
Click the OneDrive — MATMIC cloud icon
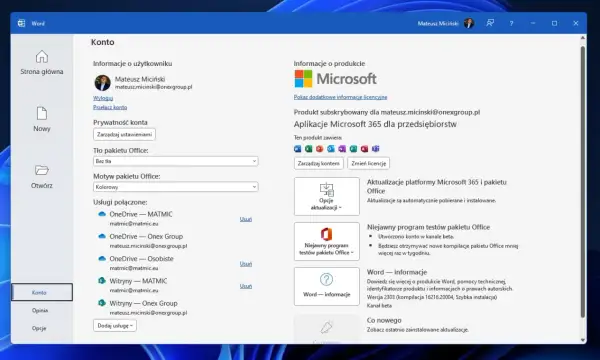(x=102, y=214)
